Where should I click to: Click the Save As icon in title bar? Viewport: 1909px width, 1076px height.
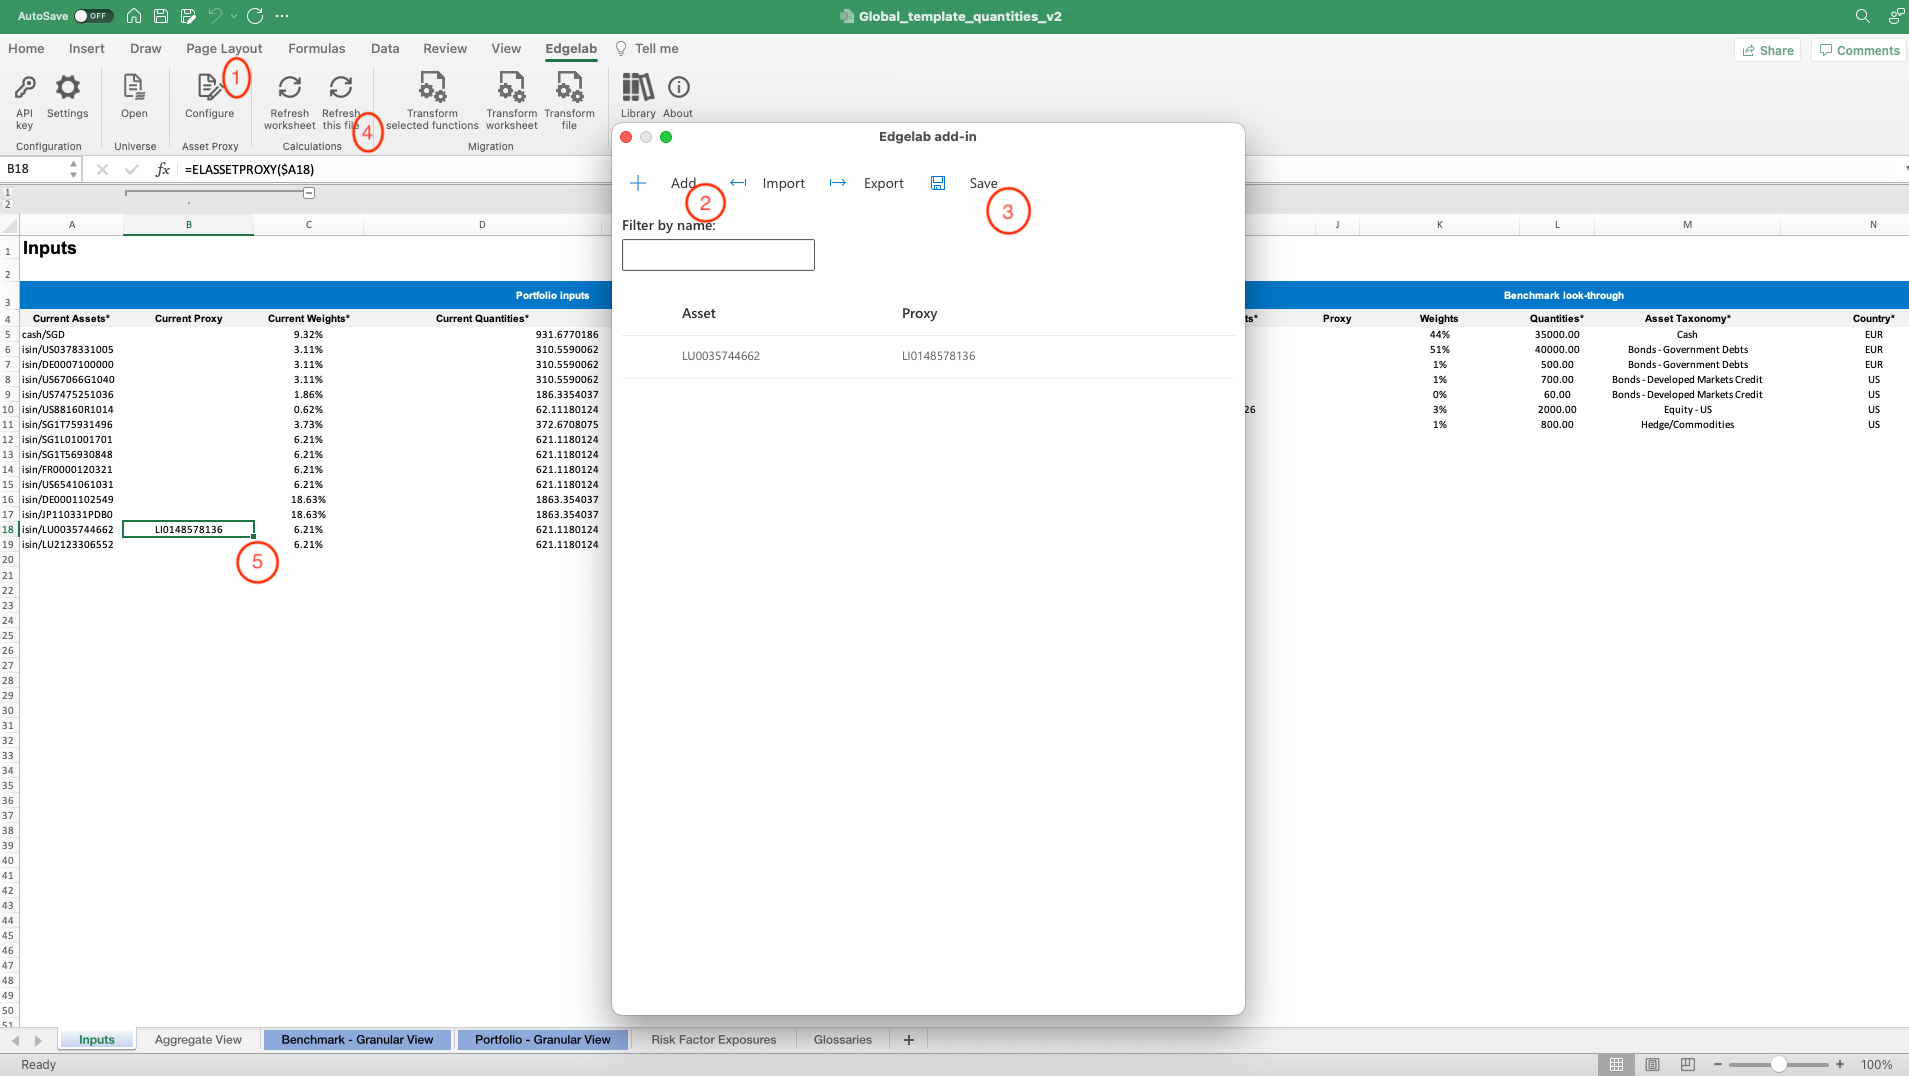click(188, 16)
